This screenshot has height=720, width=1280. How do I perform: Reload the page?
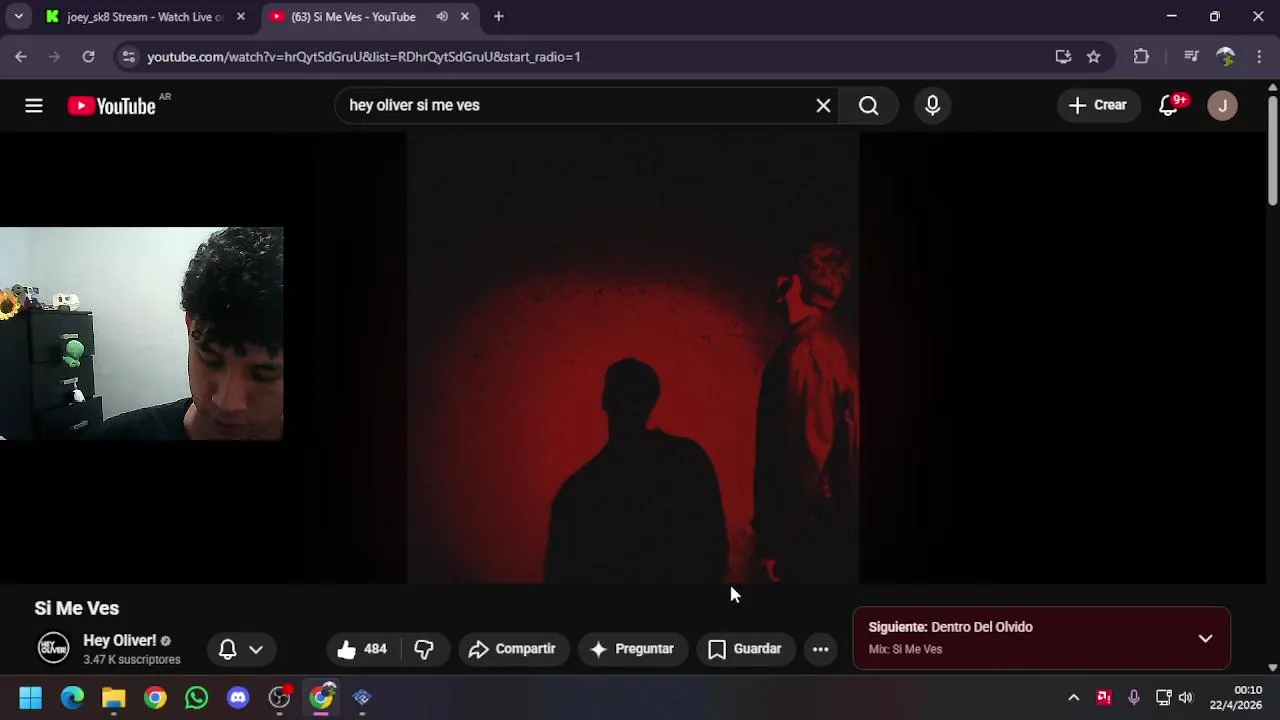[89, 57]
